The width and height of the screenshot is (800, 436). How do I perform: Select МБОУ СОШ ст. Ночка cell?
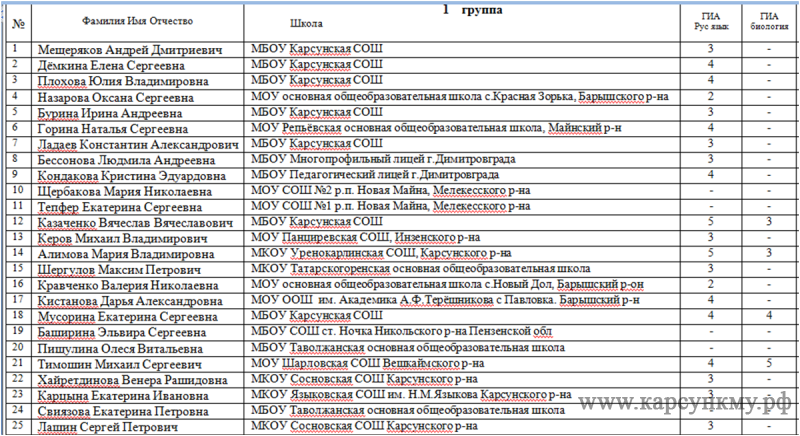tap(402, 331)
